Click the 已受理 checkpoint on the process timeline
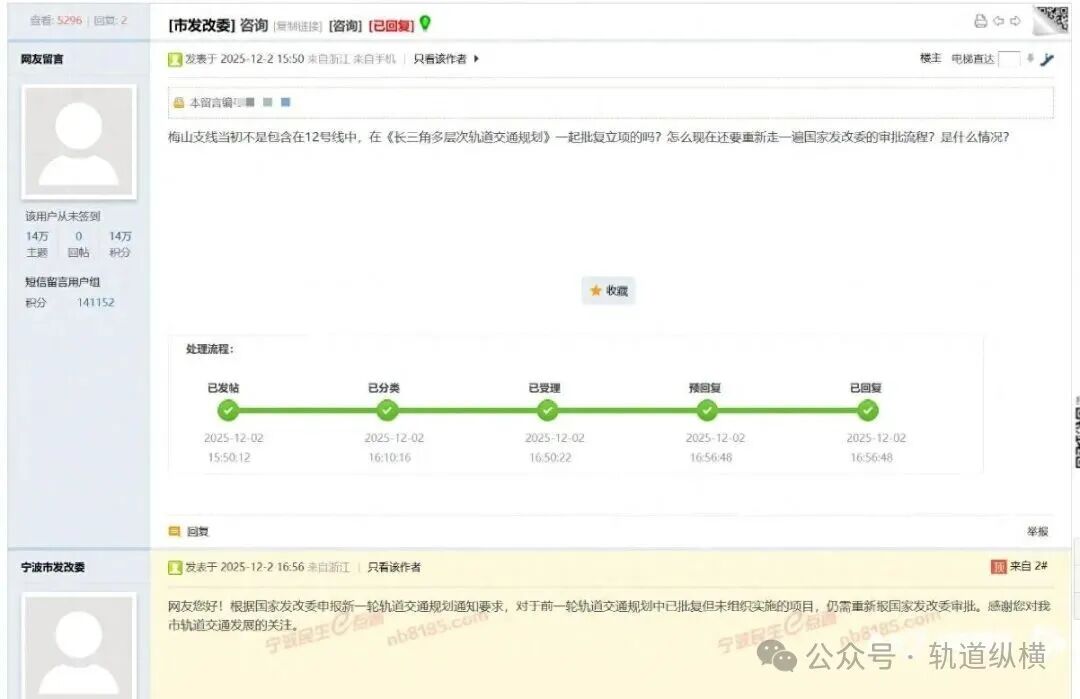 [x=547, y=410]
